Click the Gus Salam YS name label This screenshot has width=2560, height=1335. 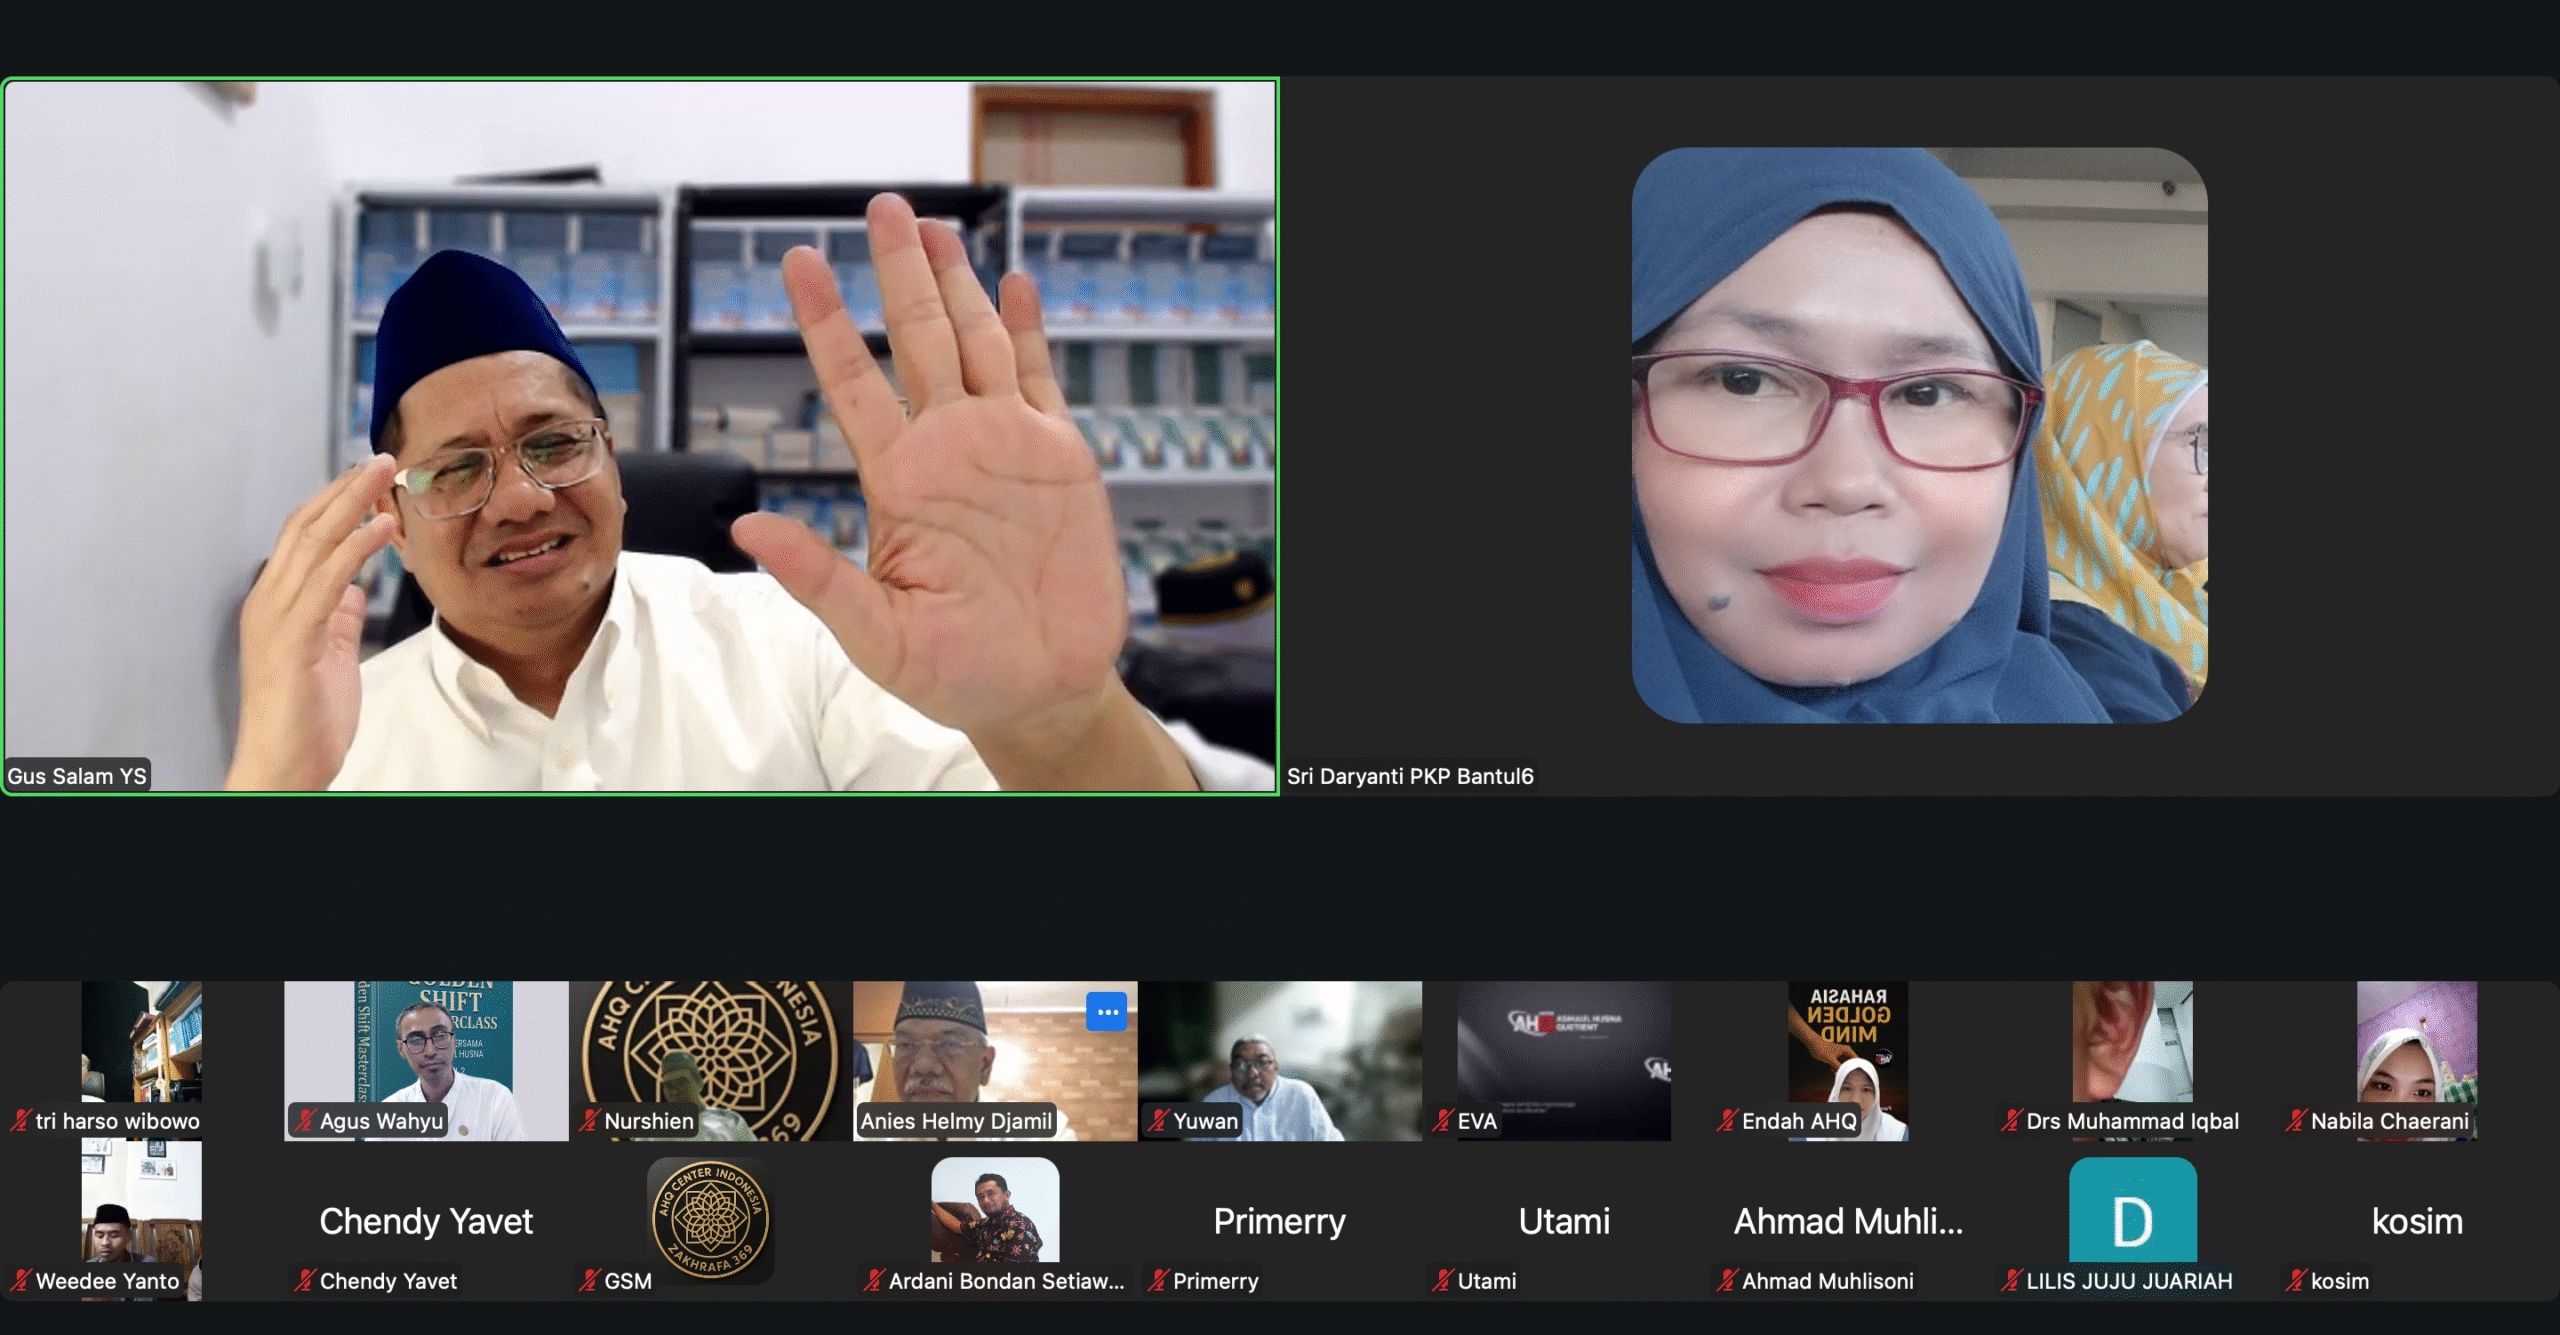click(77, 776)
